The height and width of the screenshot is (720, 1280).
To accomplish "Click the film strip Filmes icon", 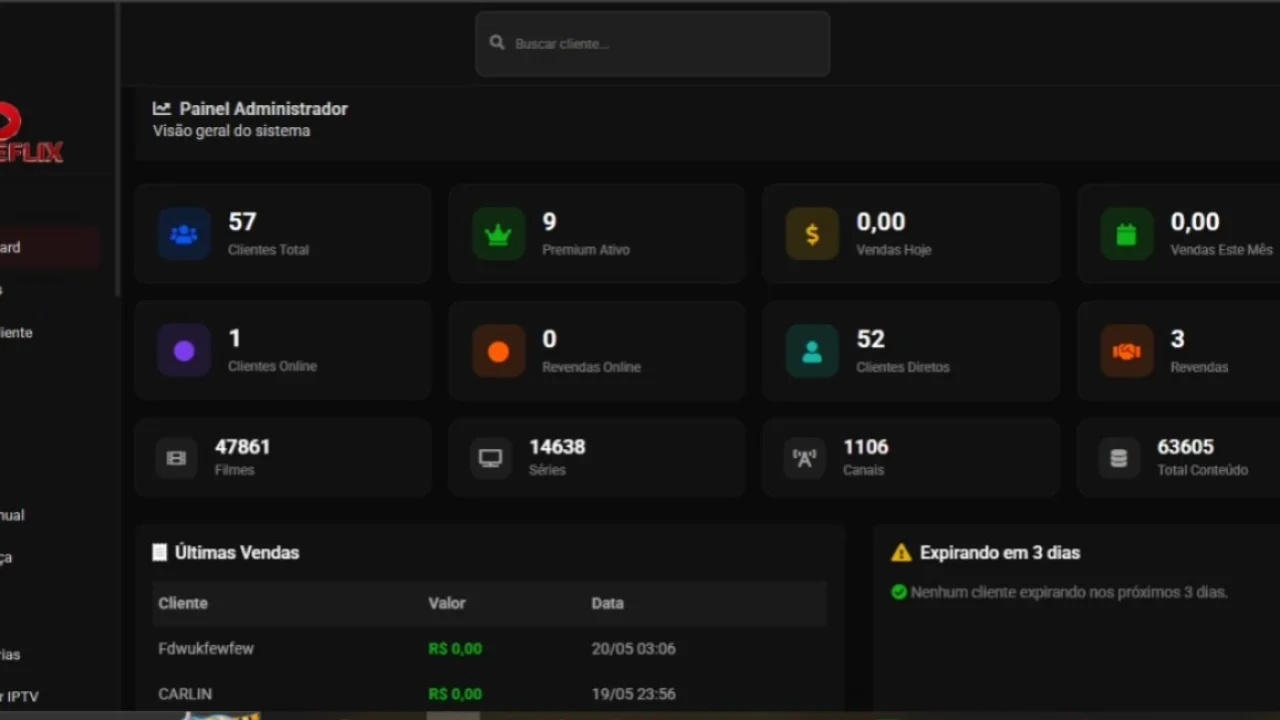I will 177,458.
